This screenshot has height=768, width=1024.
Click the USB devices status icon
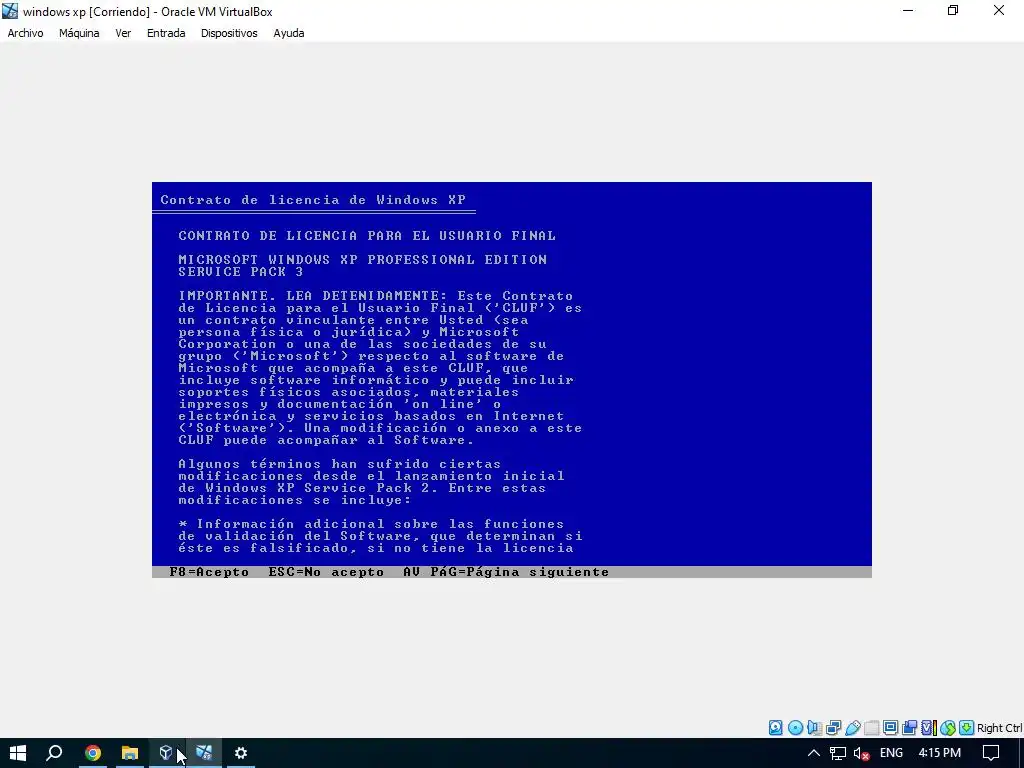click(853, 728)
